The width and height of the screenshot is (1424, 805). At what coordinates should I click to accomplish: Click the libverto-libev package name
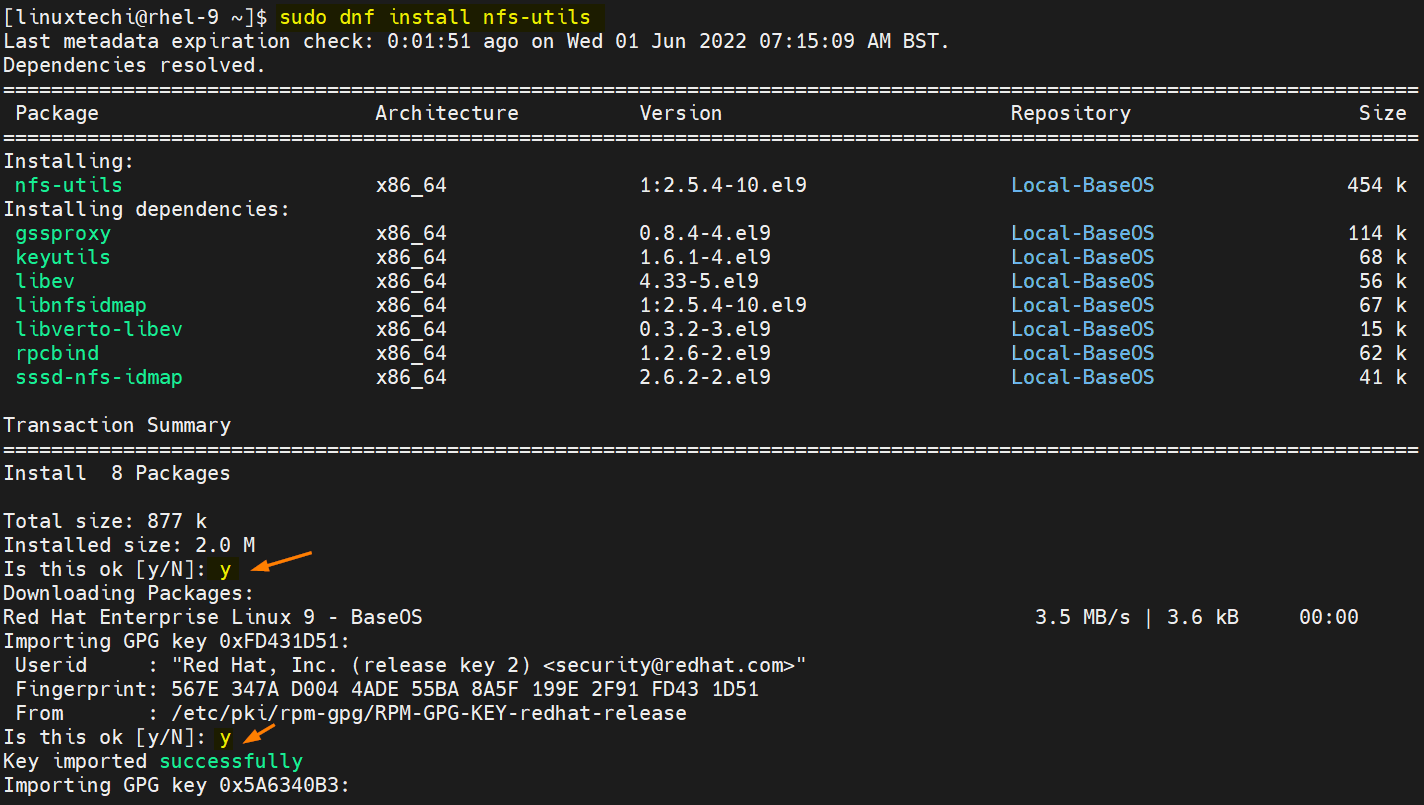[99, 329]
